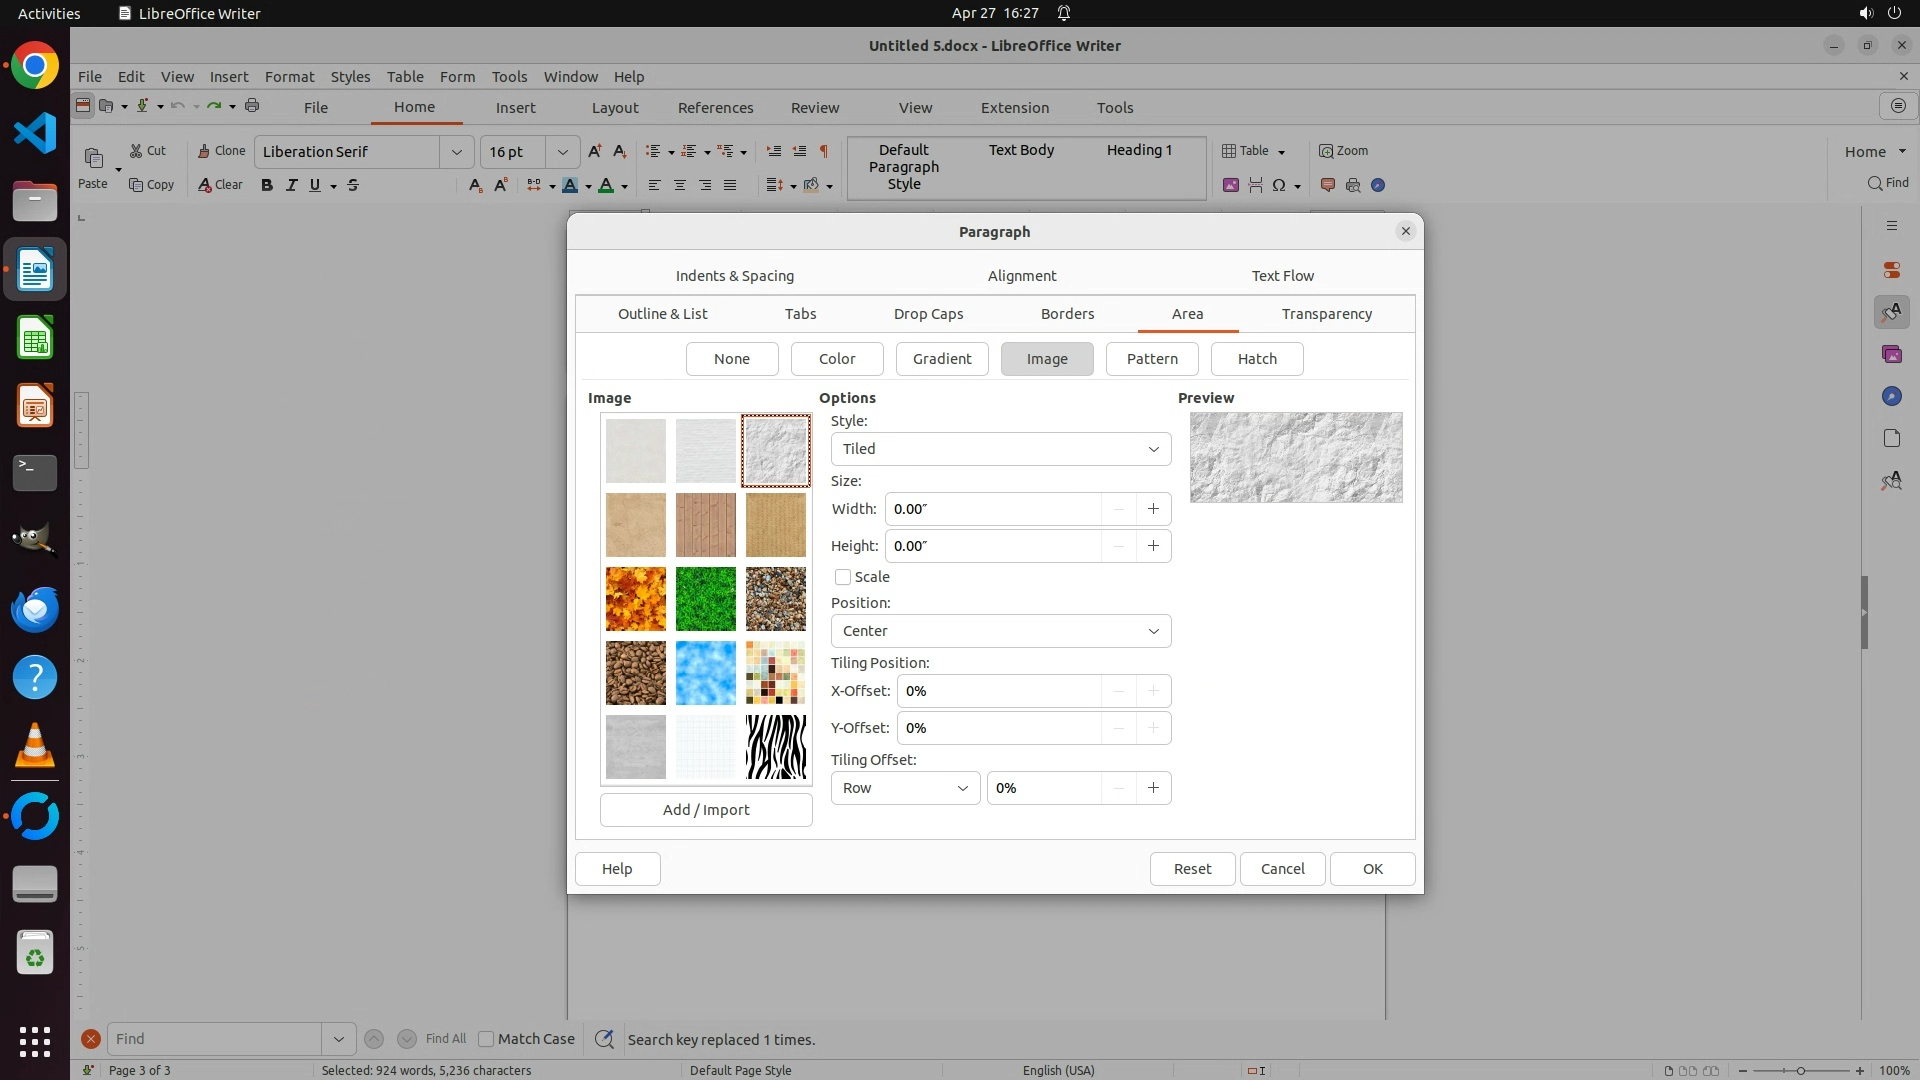
Task: Click the justified alignment icon
Action: coord(730,185)
